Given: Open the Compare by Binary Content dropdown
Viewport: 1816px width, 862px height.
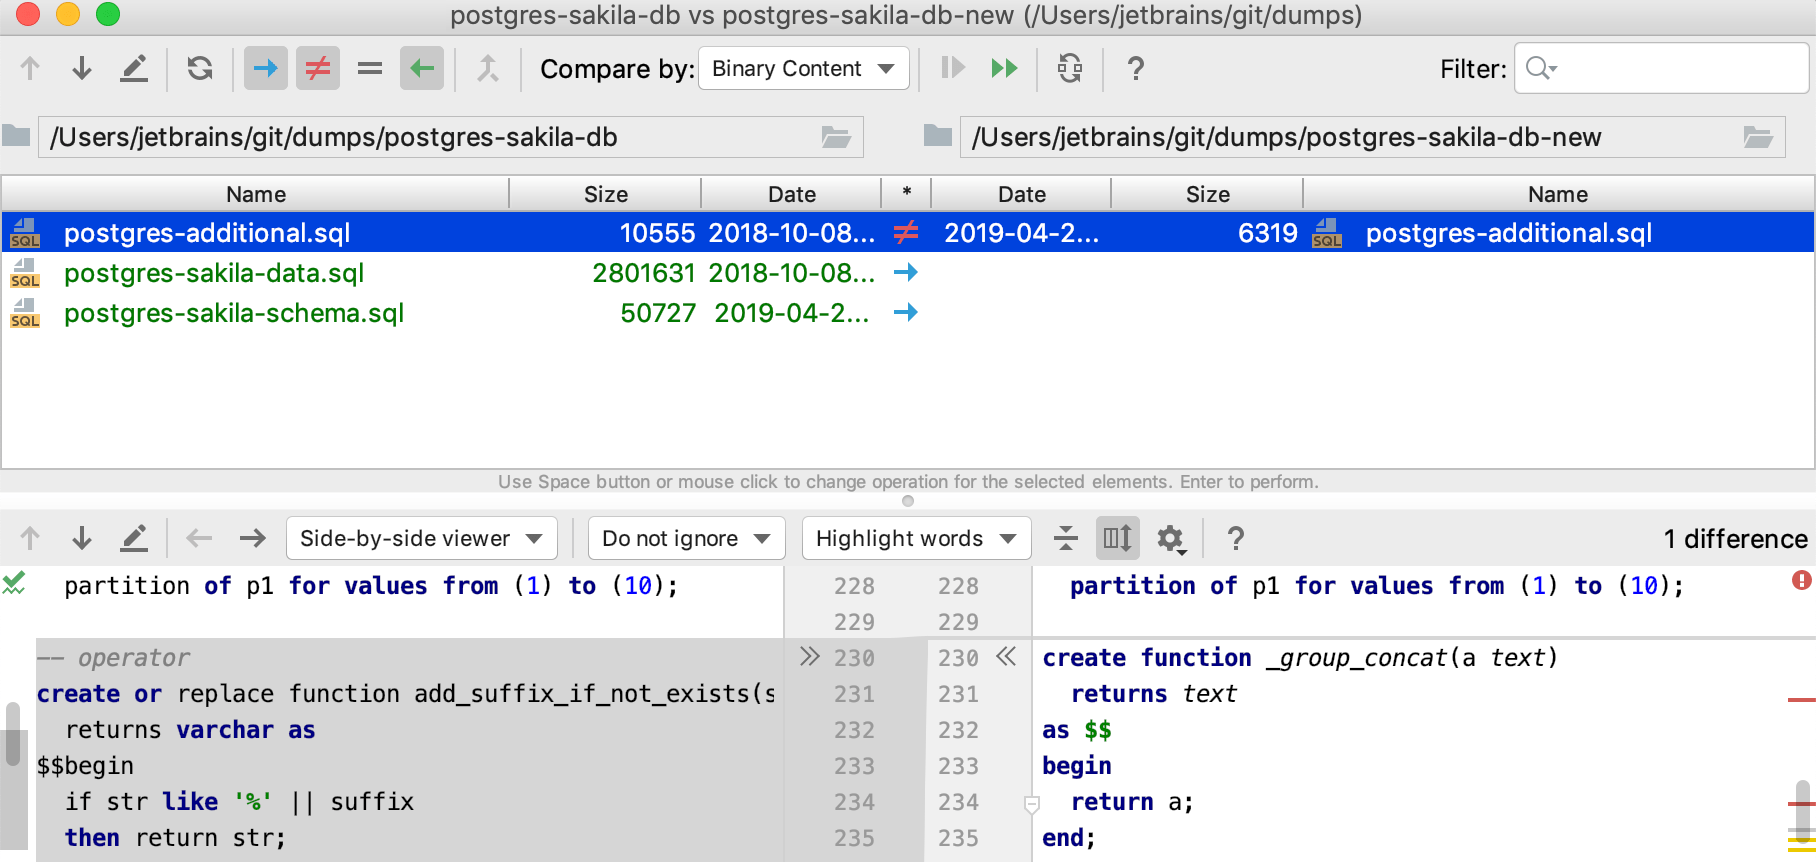Looking at the screenshot, I should [804, 68].
